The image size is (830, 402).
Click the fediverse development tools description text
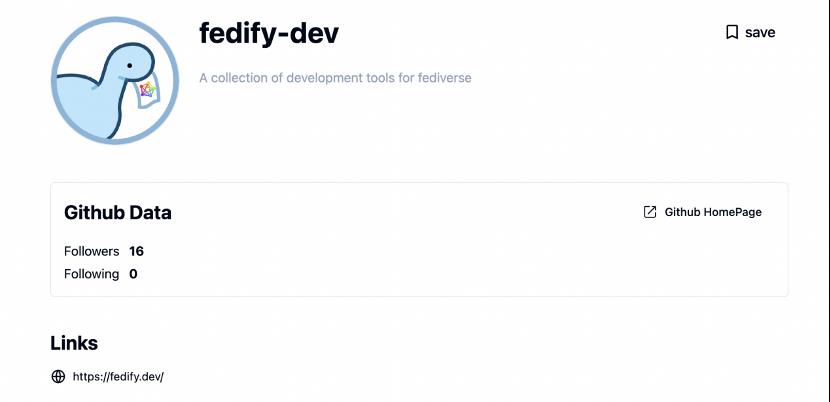pyautogui.click(x=335, y=78)
